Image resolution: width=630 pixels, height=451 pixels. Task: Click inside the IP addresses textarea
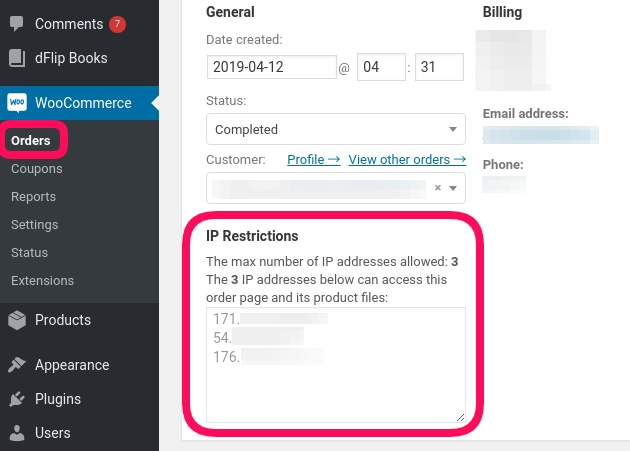(335, 390)
